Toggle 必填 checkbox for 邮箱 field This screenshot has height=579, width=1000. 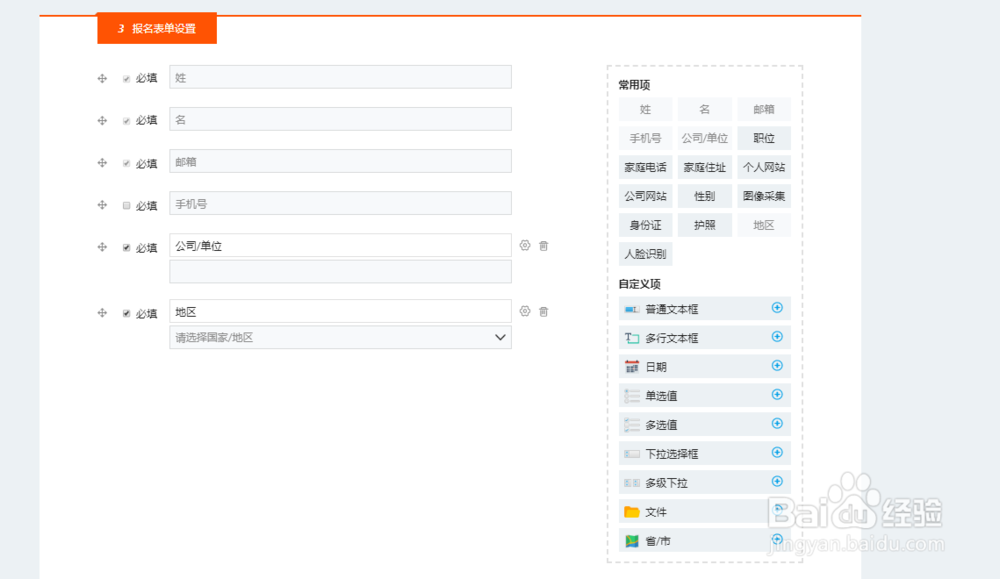point(126,163)
